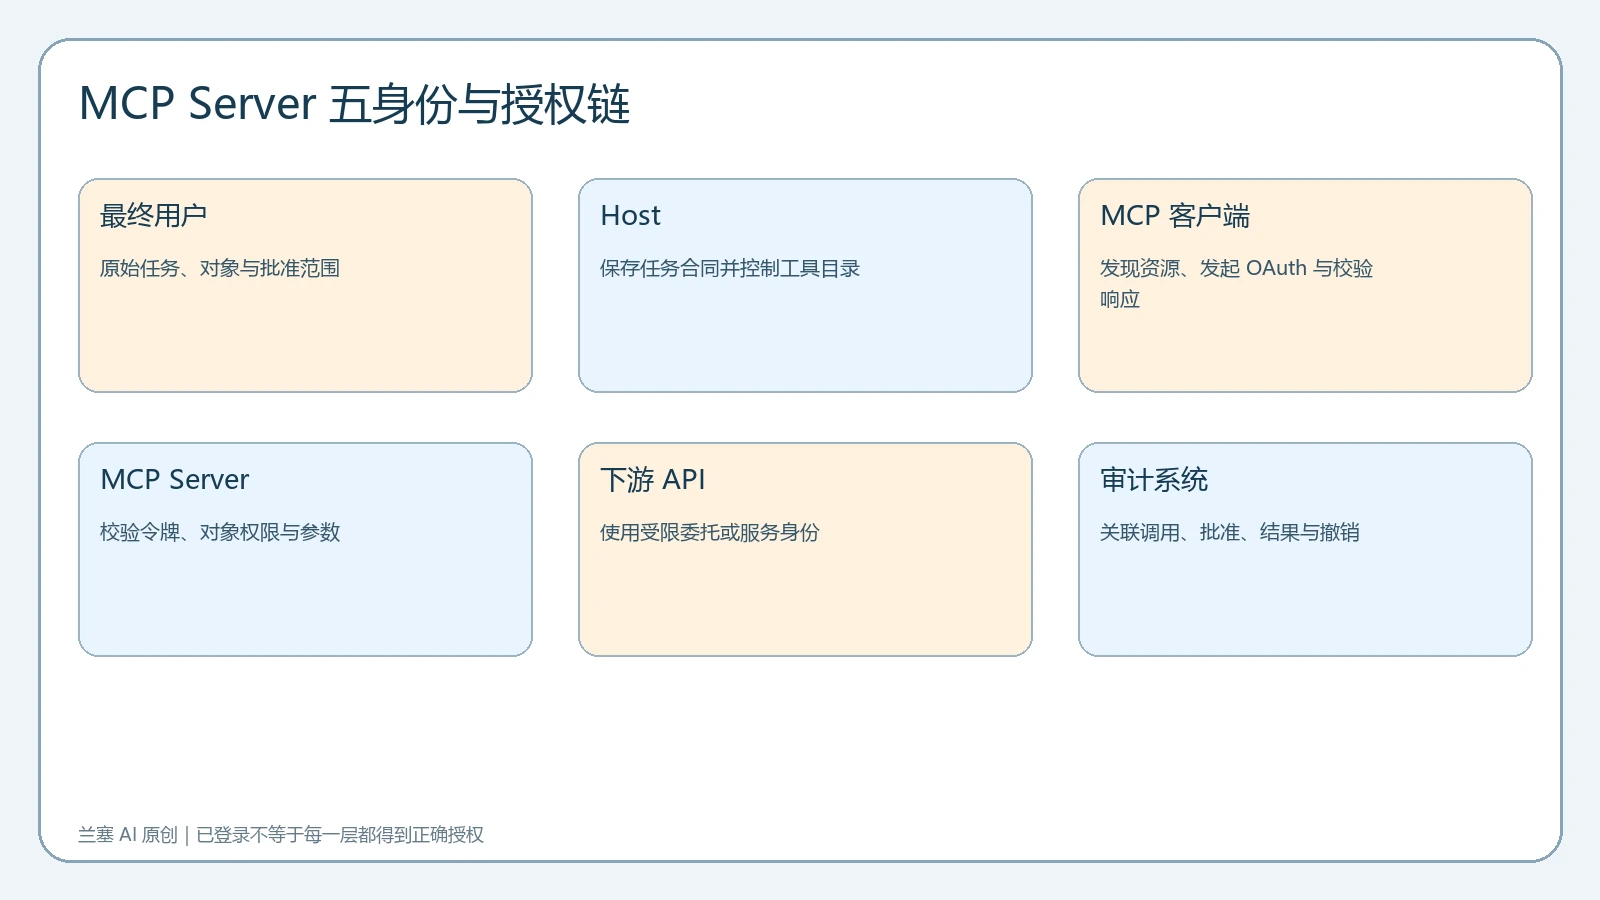Click the text "使用受限委托或服务身份"
This screenshot has height=900, width=1600.
click(710, 532)
